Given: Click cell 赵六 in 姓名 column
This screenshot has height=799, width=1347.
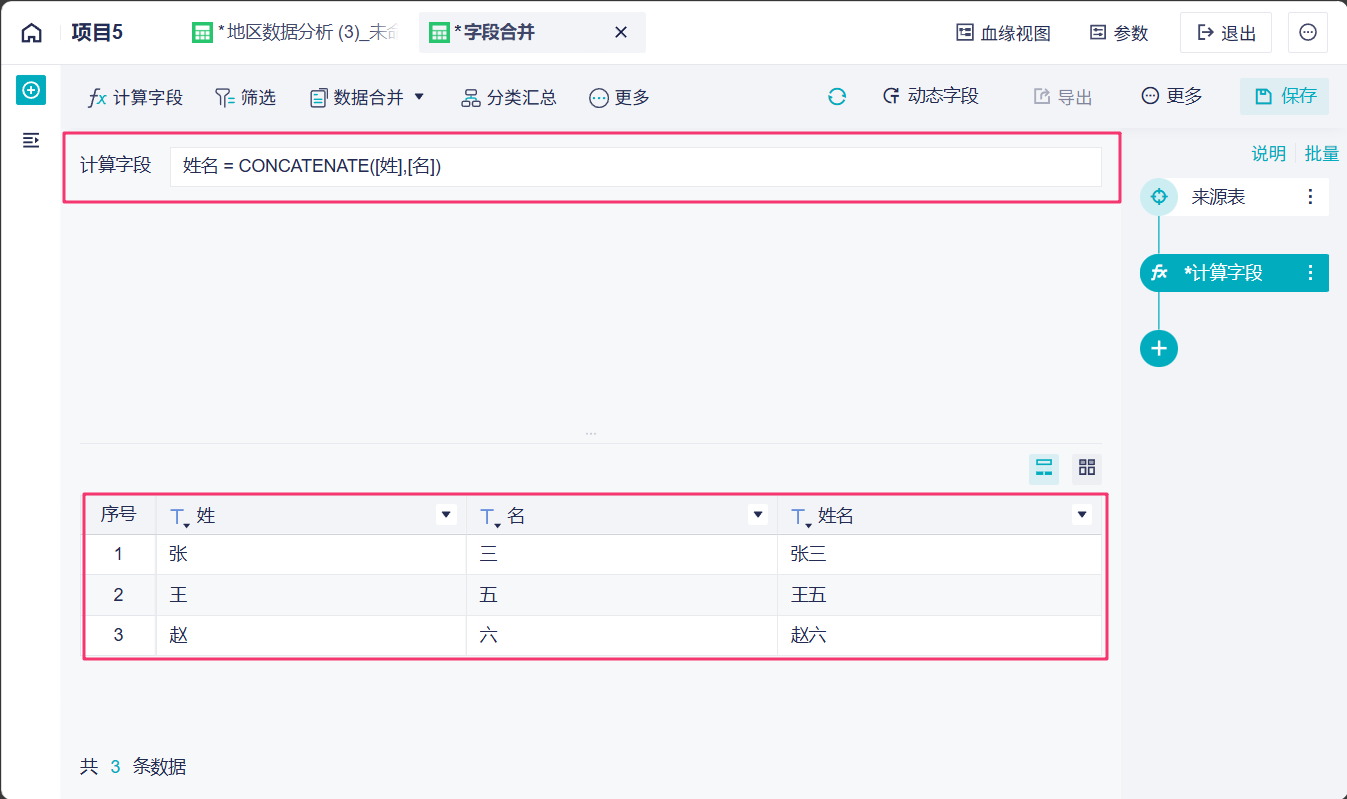Looking at the screenshot, I should tap(939, 635).
